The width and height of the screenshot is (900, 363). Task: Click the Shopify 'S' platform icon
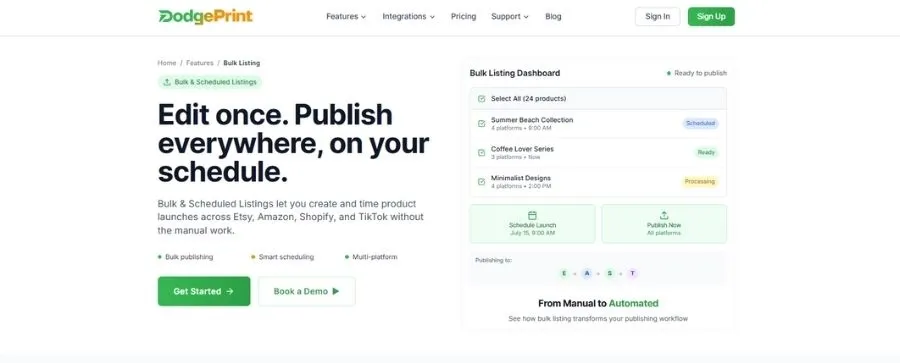610,273
